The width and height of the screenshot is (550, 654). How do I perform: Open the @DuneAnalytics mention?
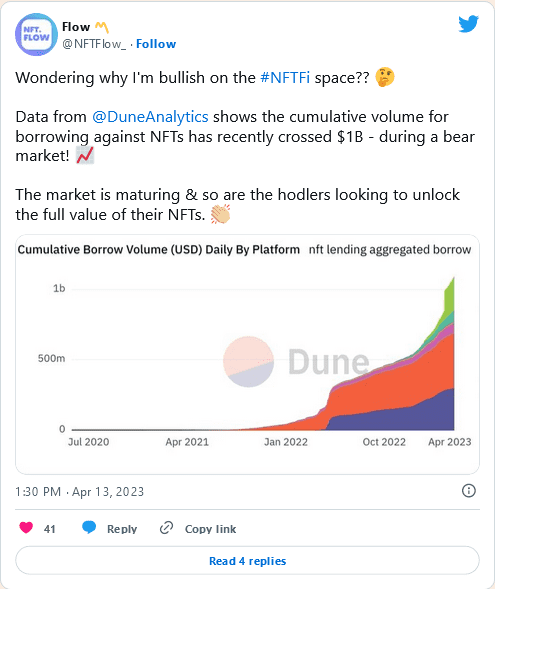click(150, 117)
